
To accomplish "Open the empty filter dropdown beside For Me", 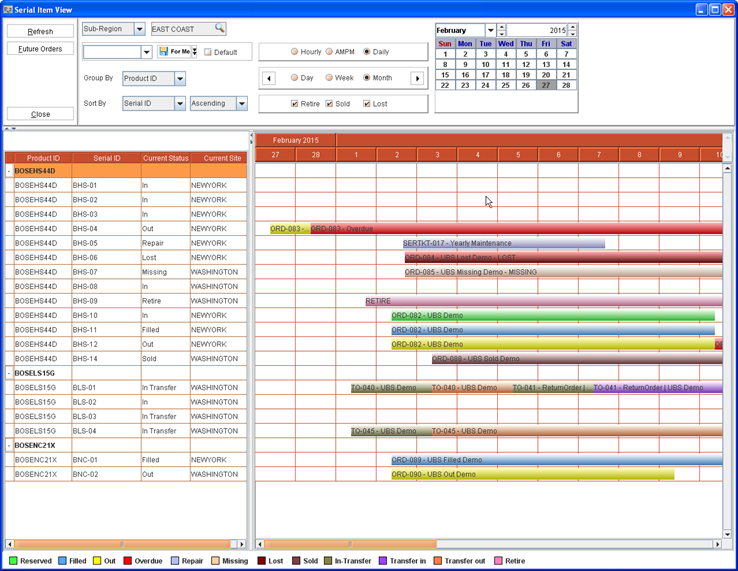I will click(x=146, y=52).
